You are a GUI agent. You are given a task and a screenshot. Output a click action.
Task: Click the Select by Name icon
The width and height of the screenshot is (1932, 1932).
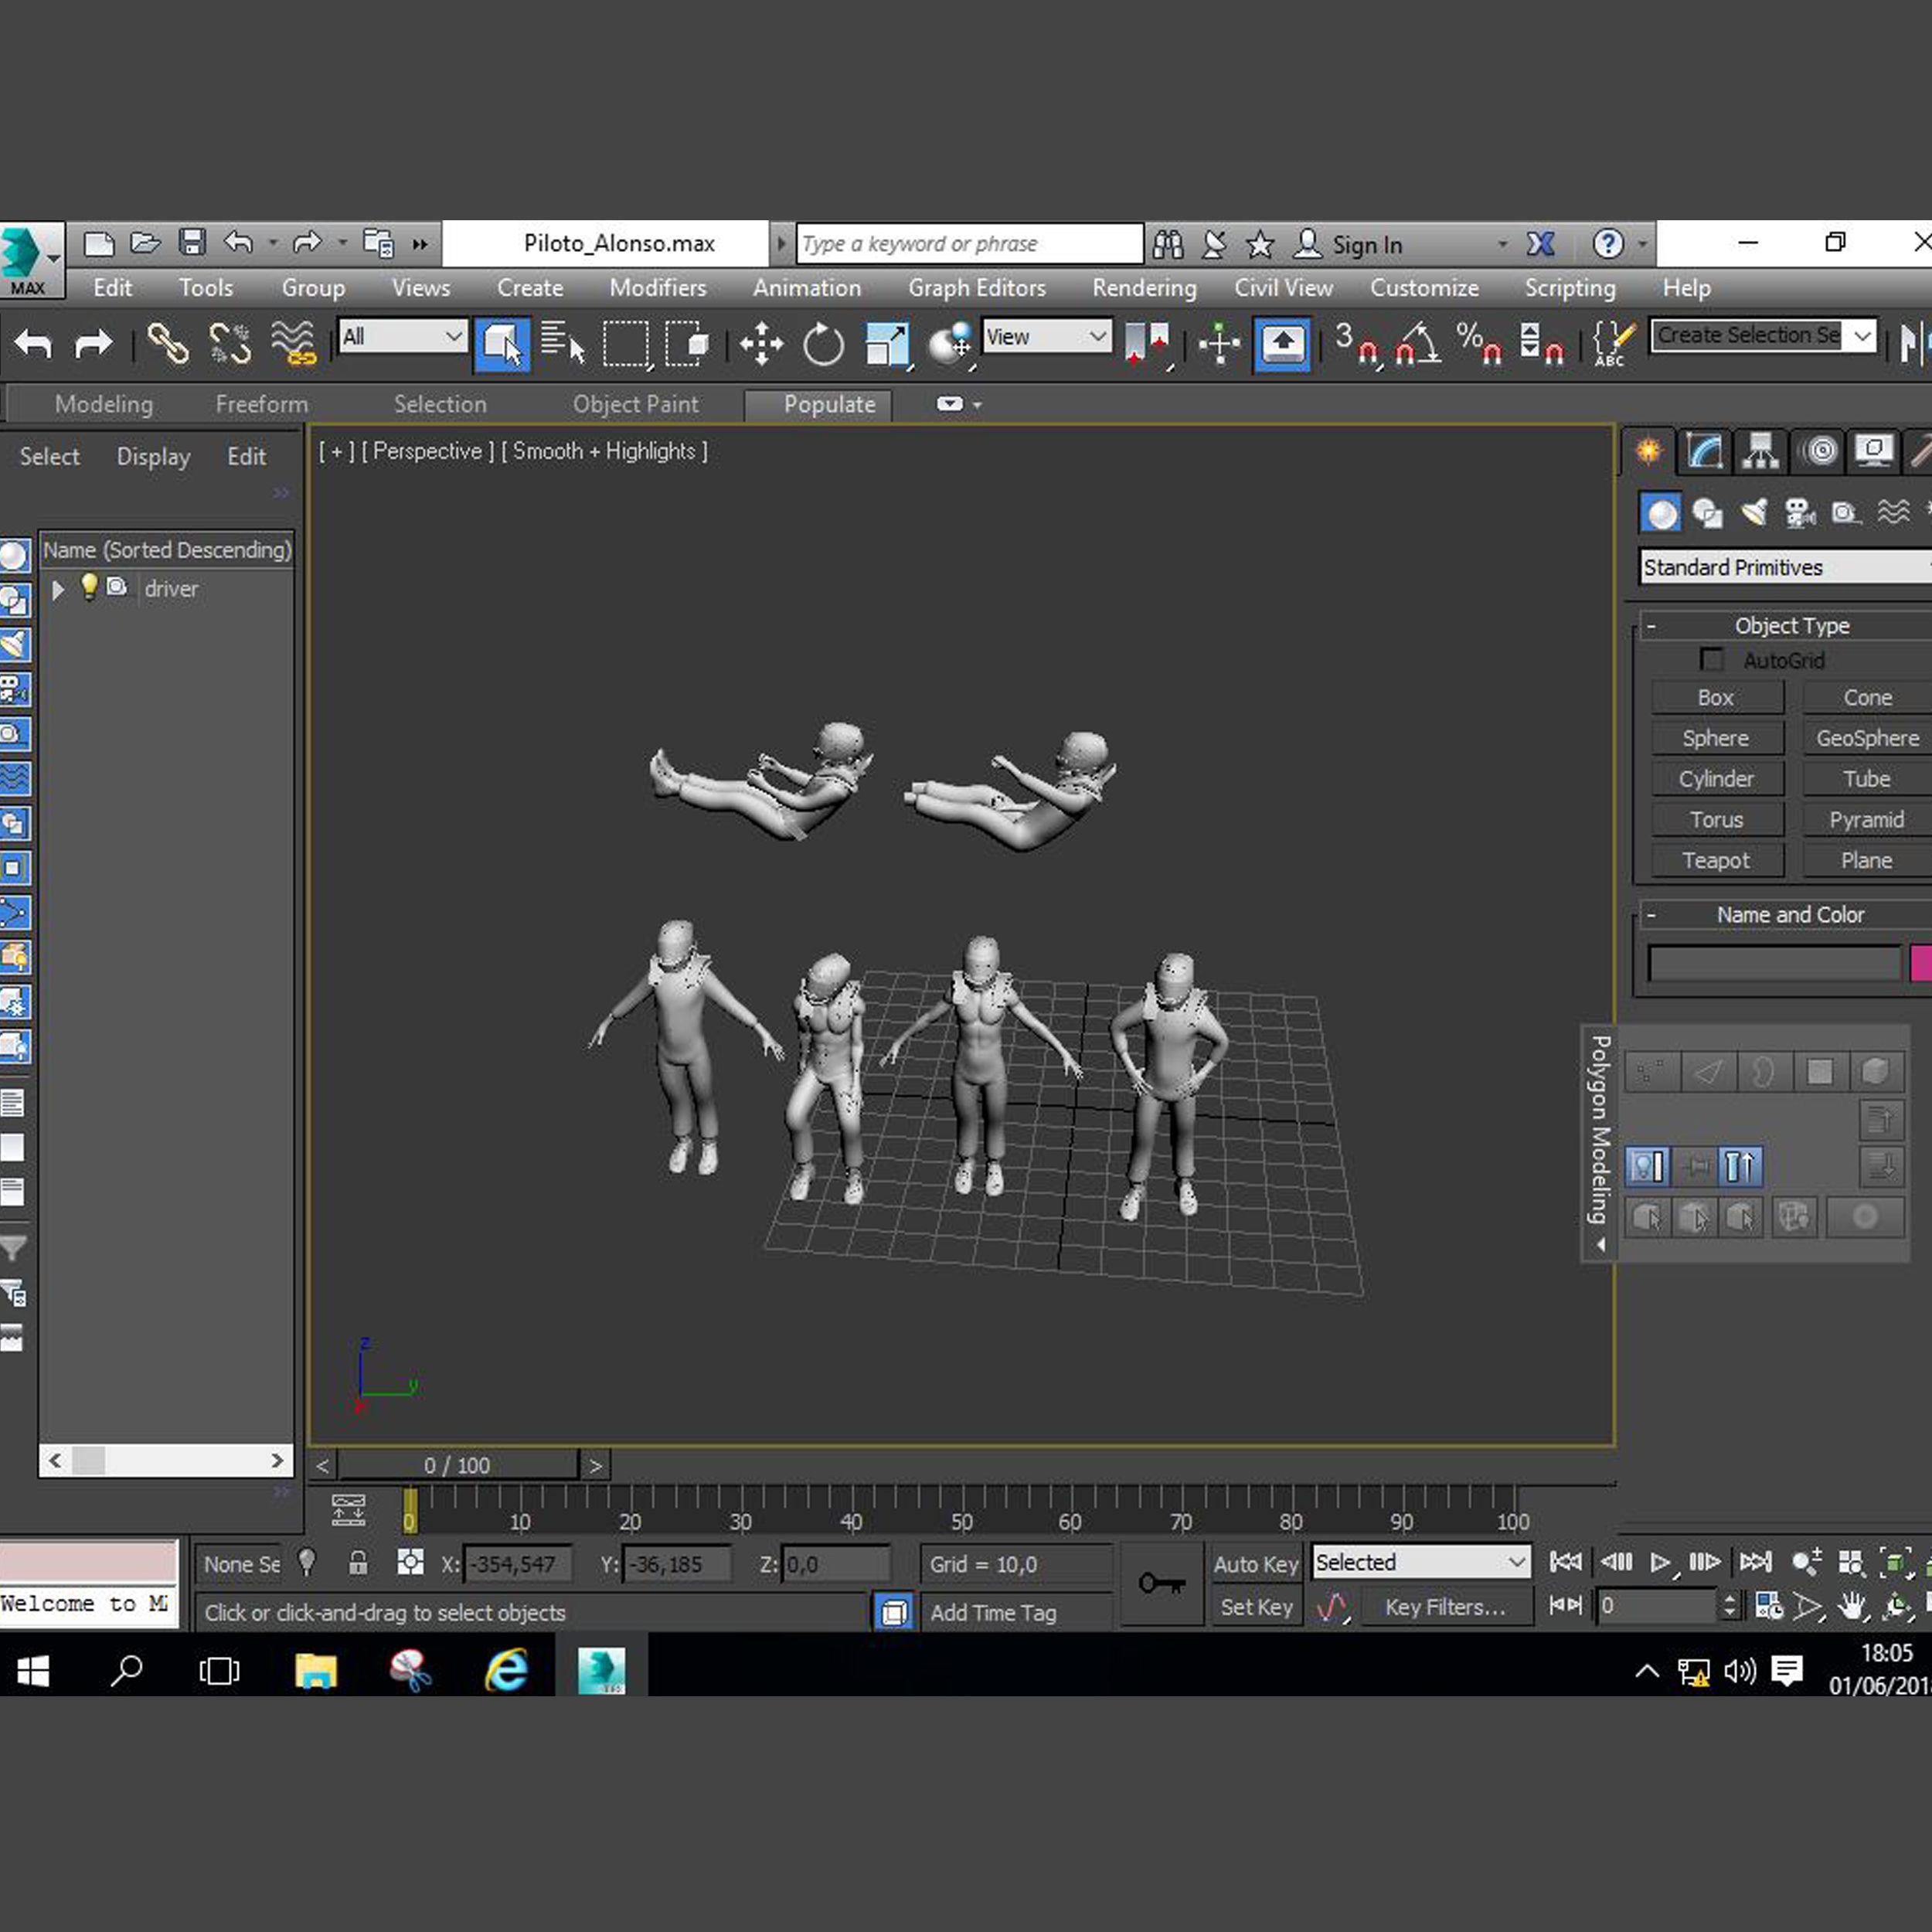[x=562, y=344]
